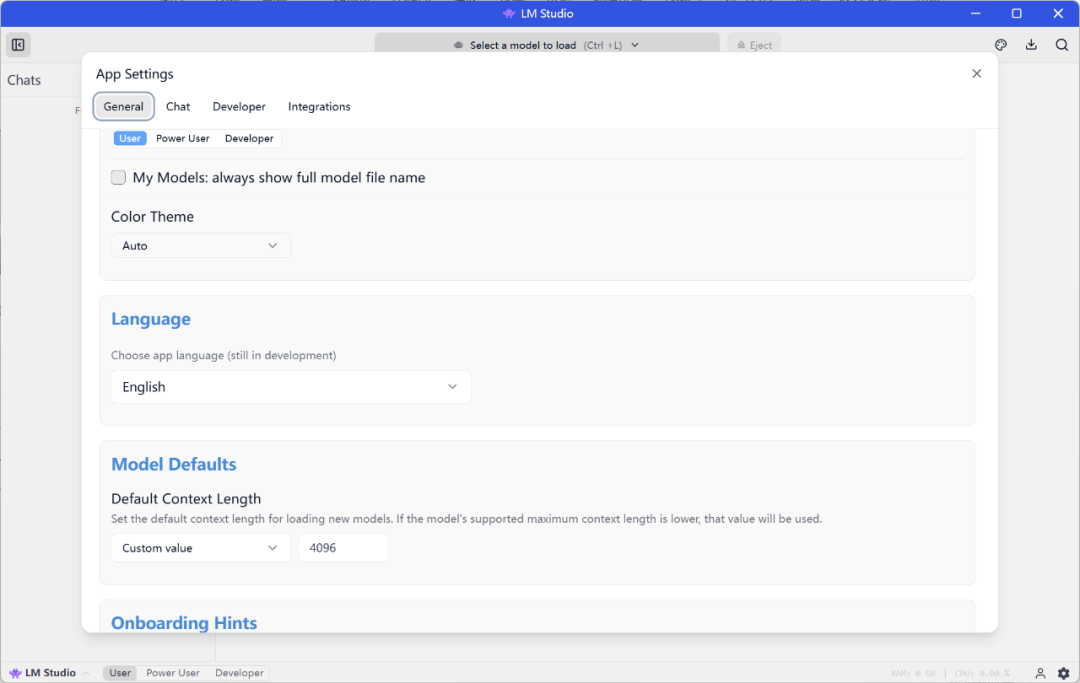Open the Developer settings tab
The image size is (1080, 683).
tap(239, 107)
